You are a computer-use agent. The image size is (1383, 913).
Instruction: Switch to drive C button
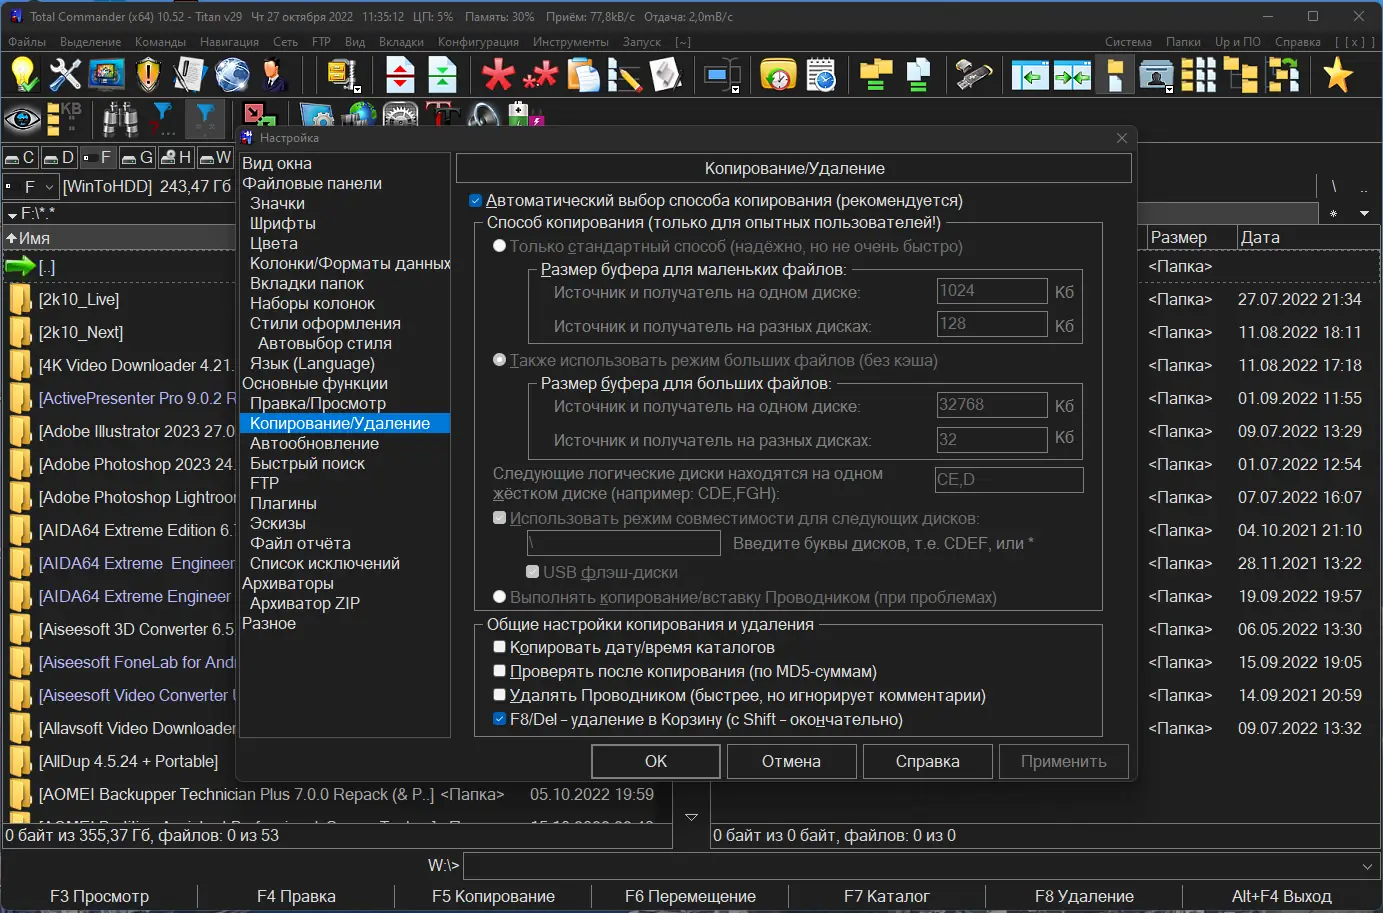(21, 158)
